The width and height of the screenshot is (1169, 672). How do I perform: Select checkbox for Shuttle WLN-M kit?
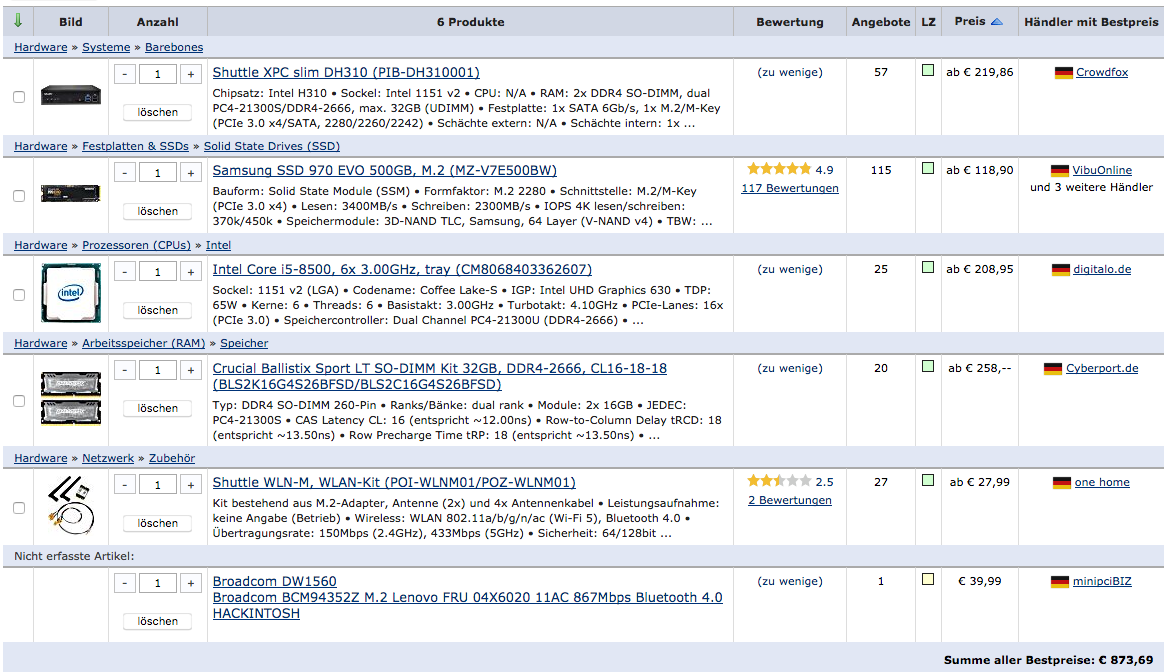tap(19, 508)
